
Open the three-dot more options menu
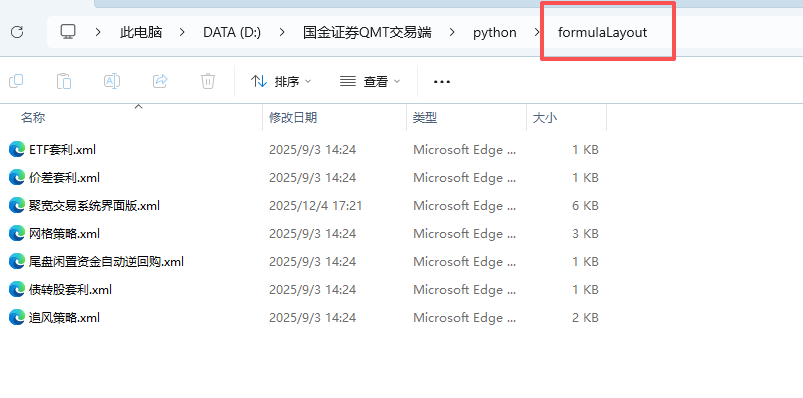pyautogui.click(x=441, y=81)
